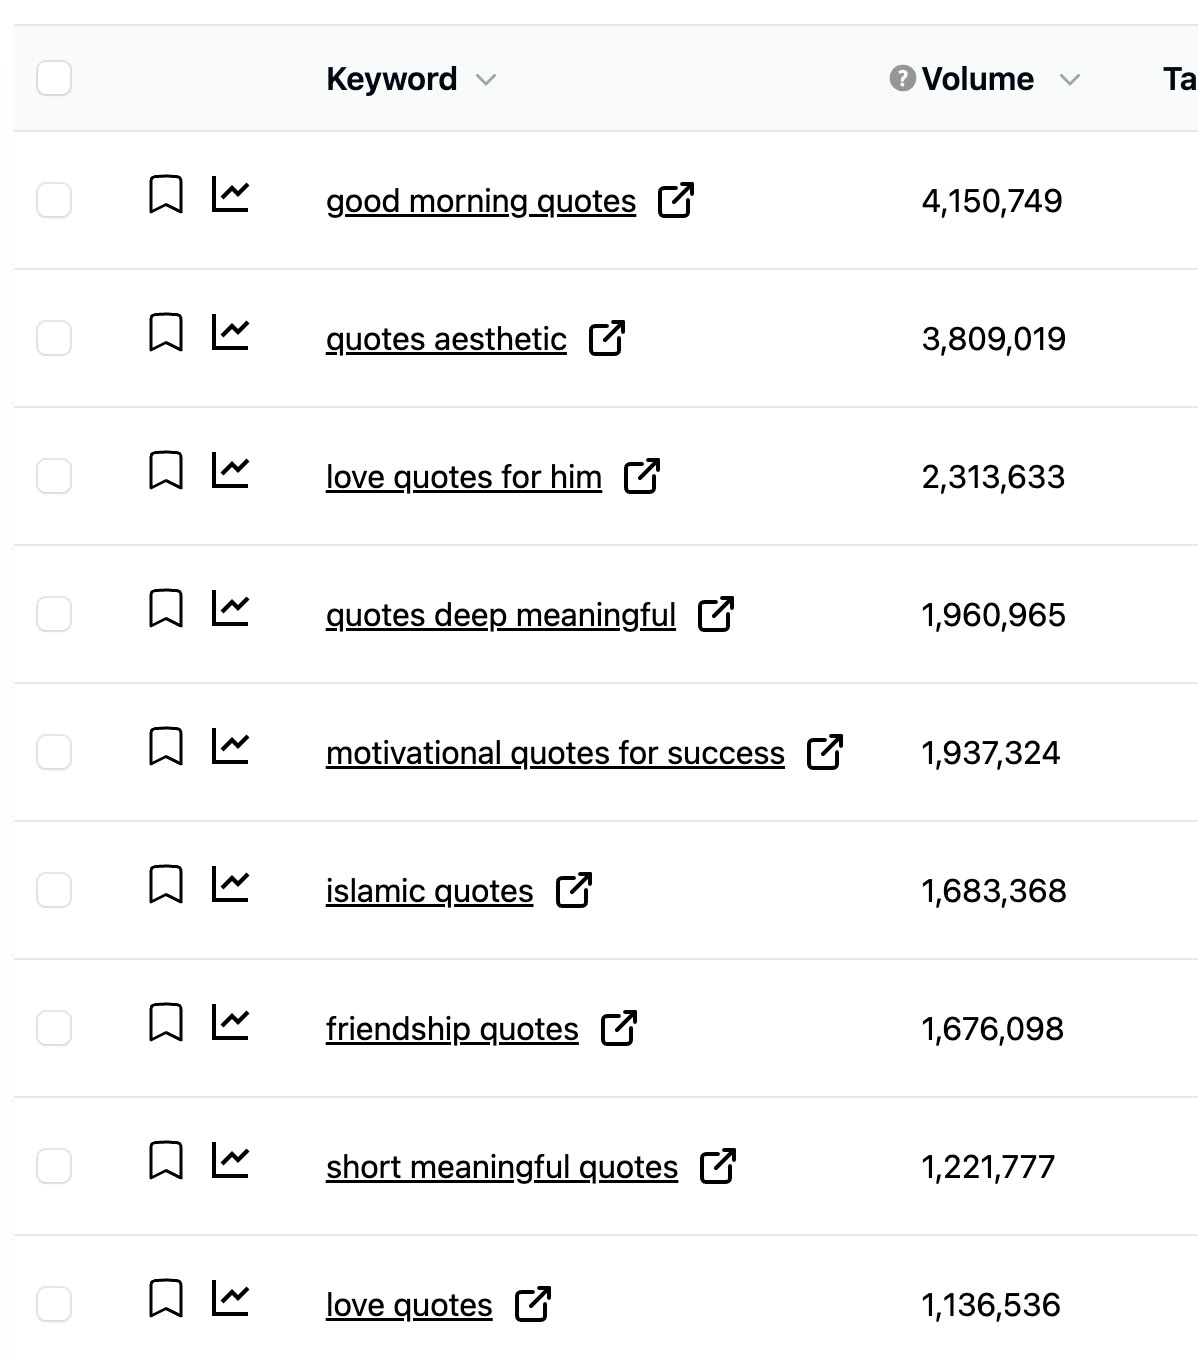The width and height of the screenshot is (1198, 1354).
Task: Show trend chart for love quotes
Action: coord(230,1299)
